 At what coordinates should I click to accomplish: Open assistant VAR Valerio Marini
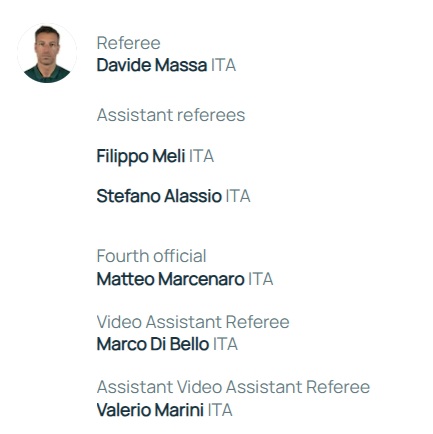[x=150, y=410]
